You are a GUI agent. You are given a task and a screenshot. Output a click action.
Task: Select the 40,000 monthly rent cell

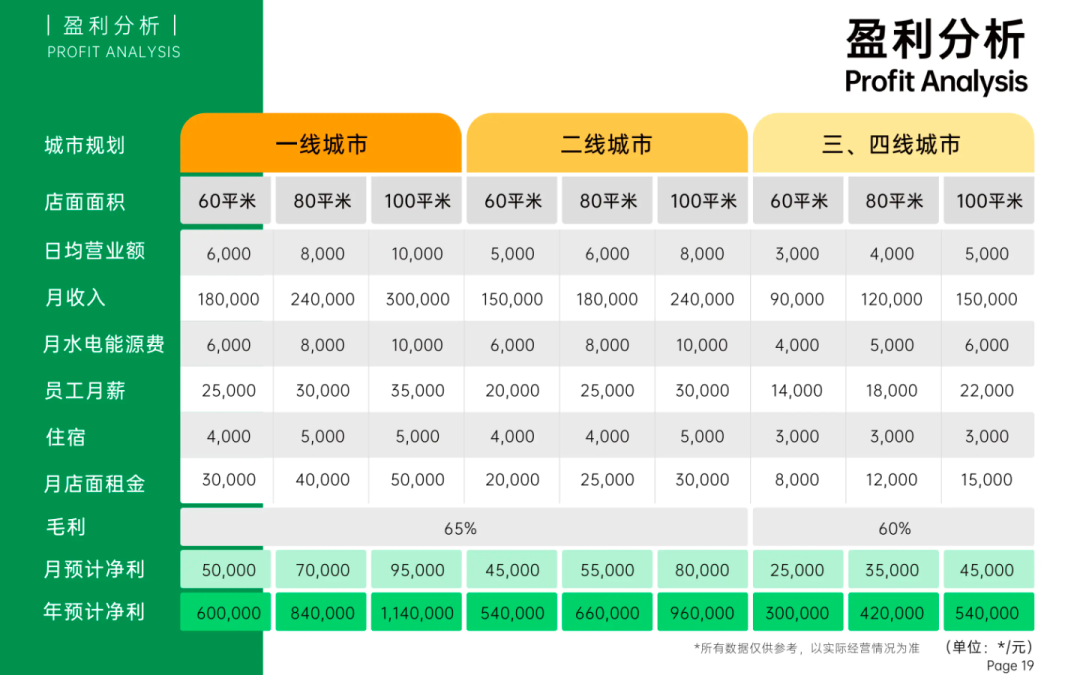click(x=322, y=479)
